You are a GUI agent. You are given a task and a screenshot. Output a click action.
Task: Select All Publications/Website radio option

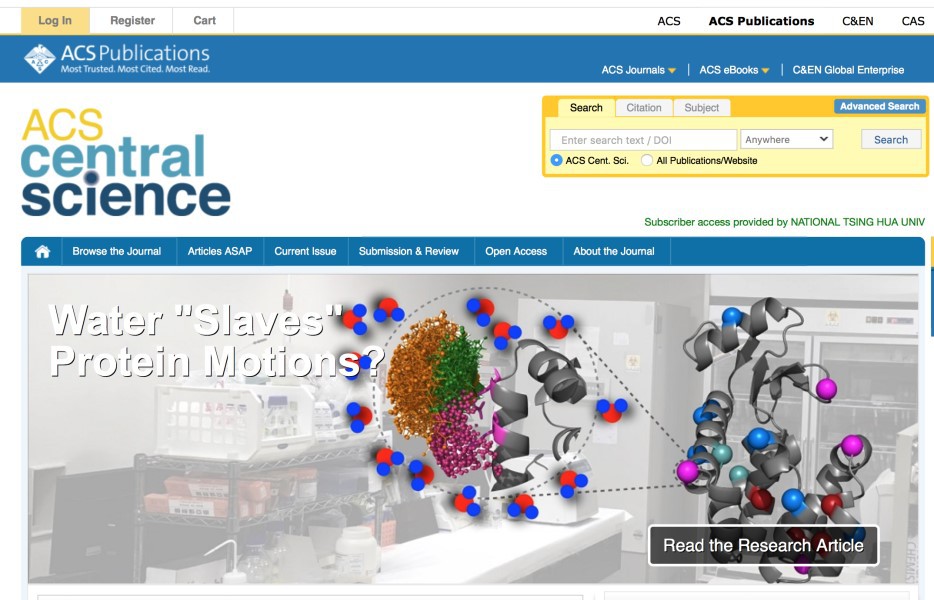(x=647, y=160)
